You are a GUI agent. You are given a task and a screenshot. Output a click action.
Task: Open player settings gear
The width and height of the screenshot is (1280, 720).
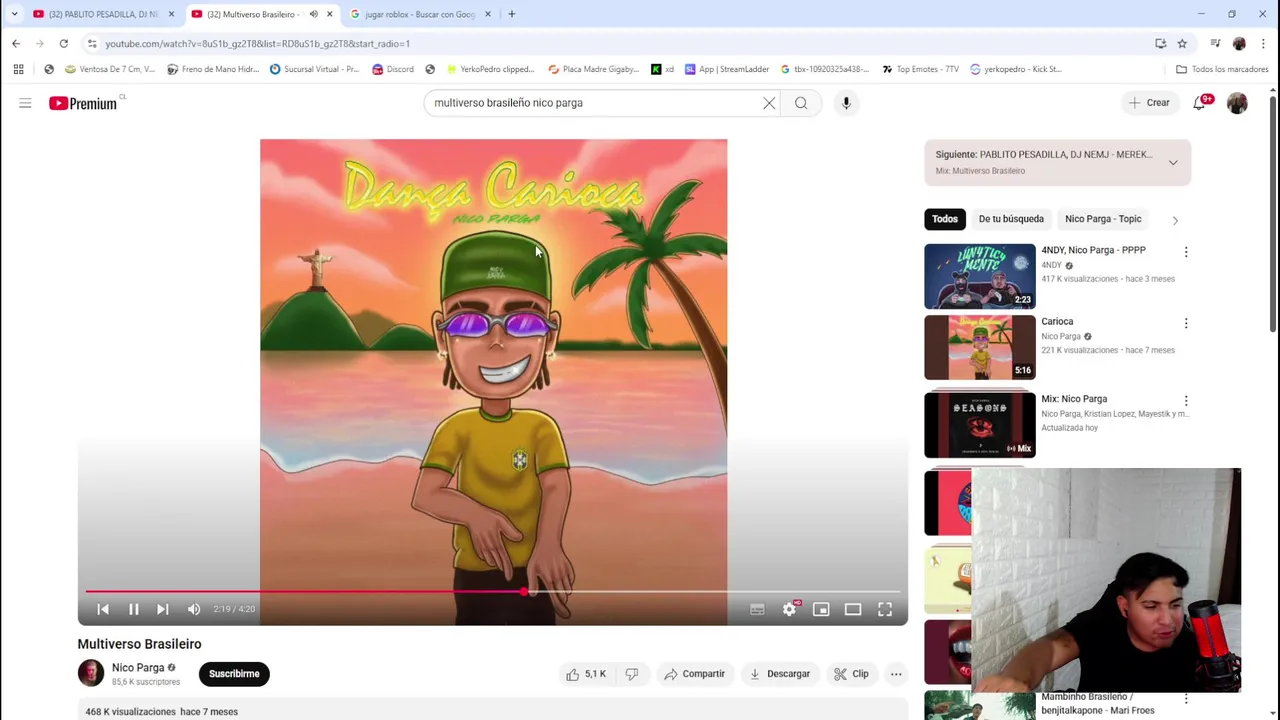(790, 609)
